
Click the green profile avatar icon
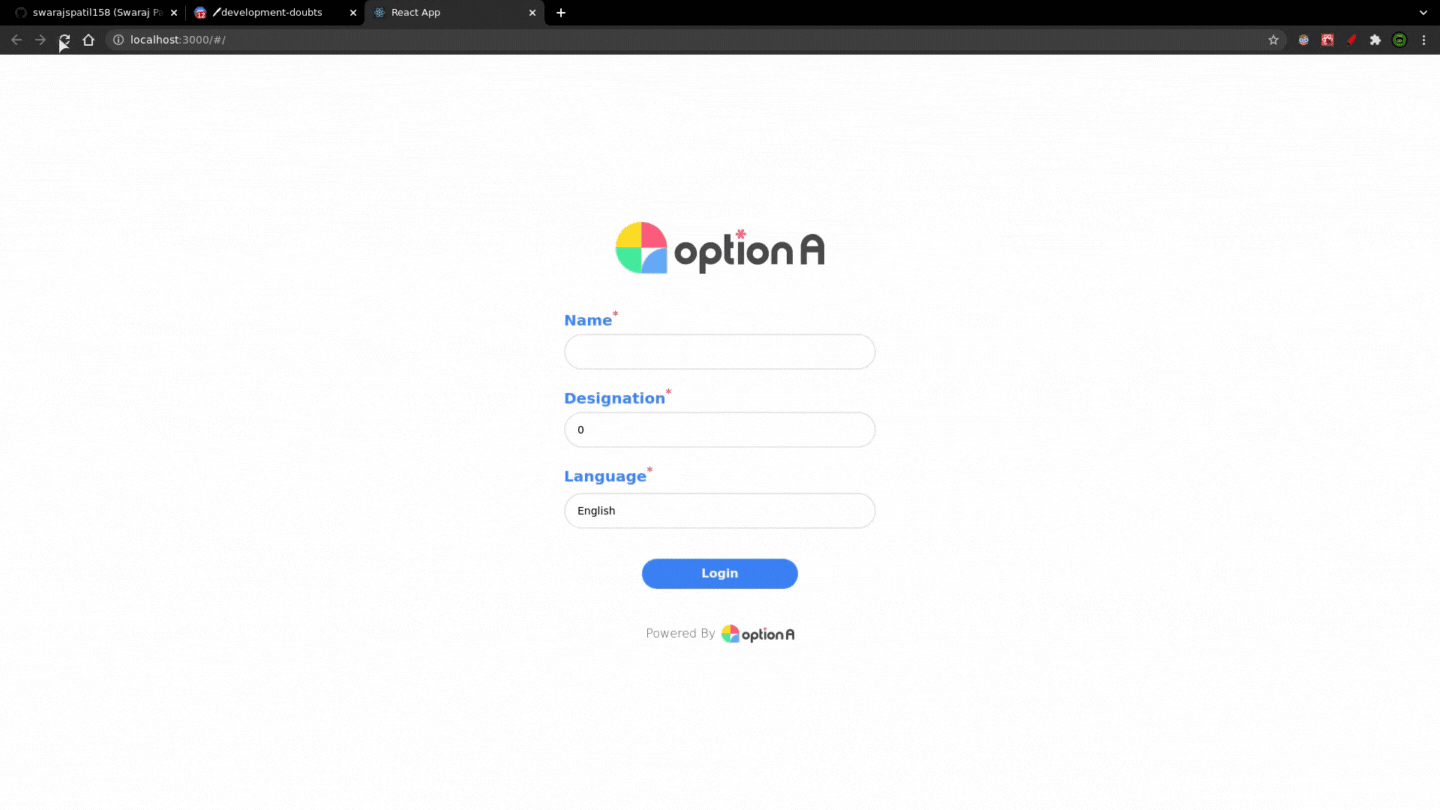coord(1399,40)
